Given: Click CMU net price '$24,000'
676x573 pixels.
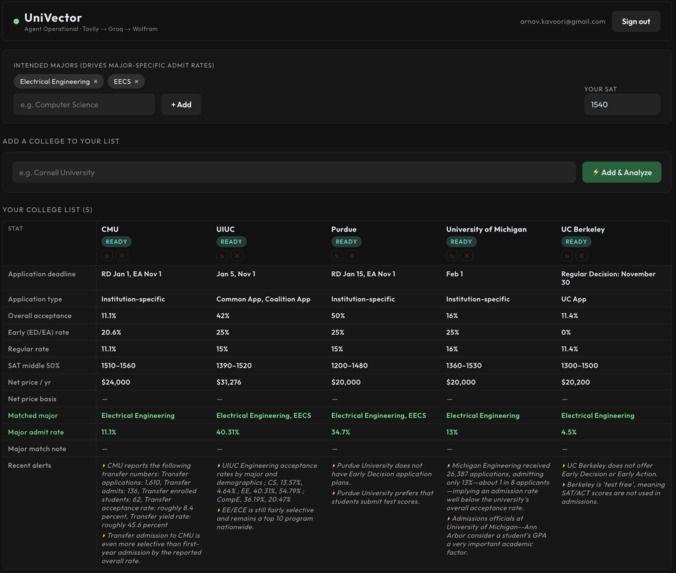Looking at the screenshot, I should (116, 382).
